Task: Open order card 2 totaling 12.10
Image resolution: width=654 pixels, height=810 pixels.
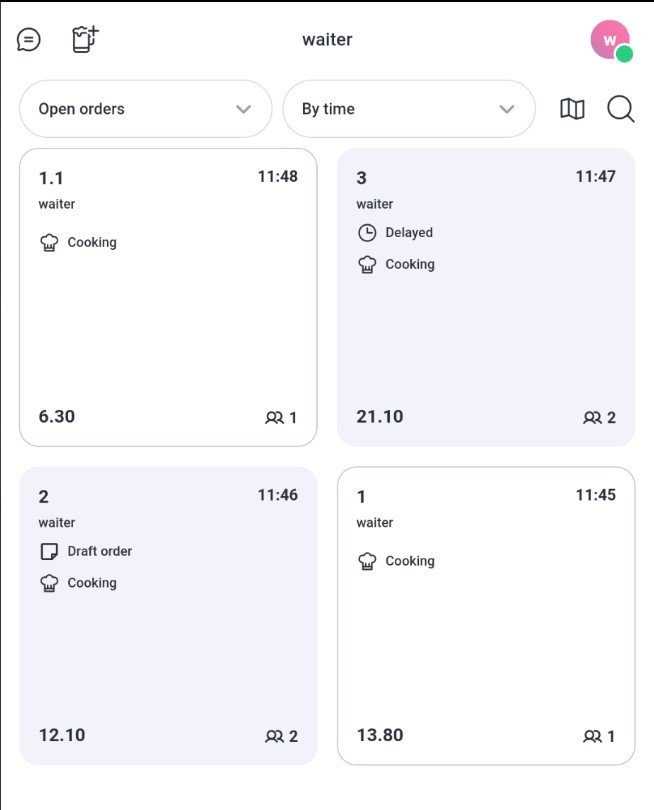Action: coord(168,616)
